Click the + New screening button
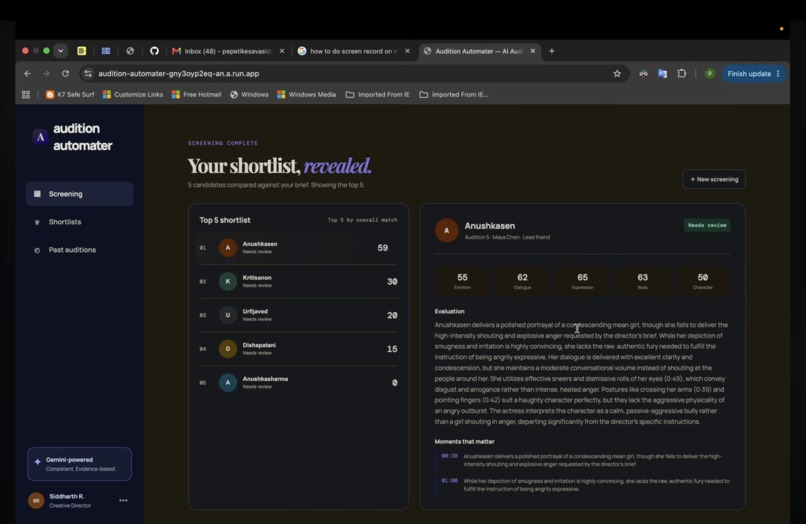Image resolution: width=806 pixels, height=524 pixels. 714,179
